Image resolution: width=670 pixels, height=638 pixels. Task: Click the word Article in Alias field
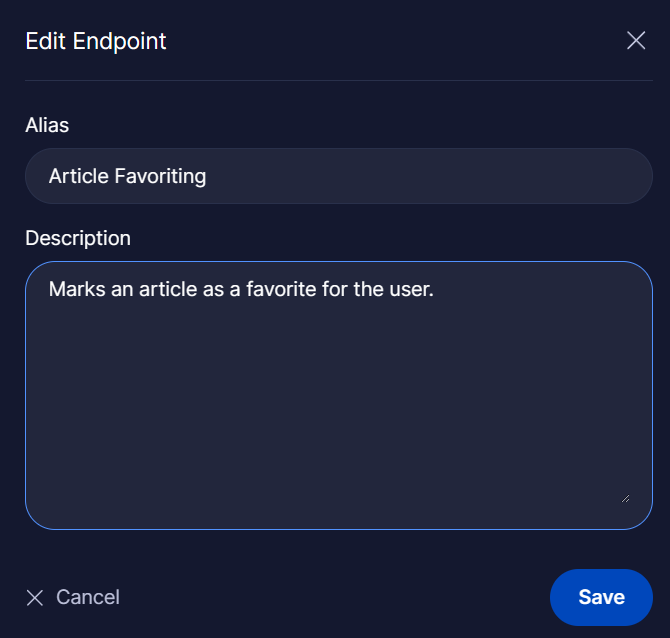coord(78,177)
